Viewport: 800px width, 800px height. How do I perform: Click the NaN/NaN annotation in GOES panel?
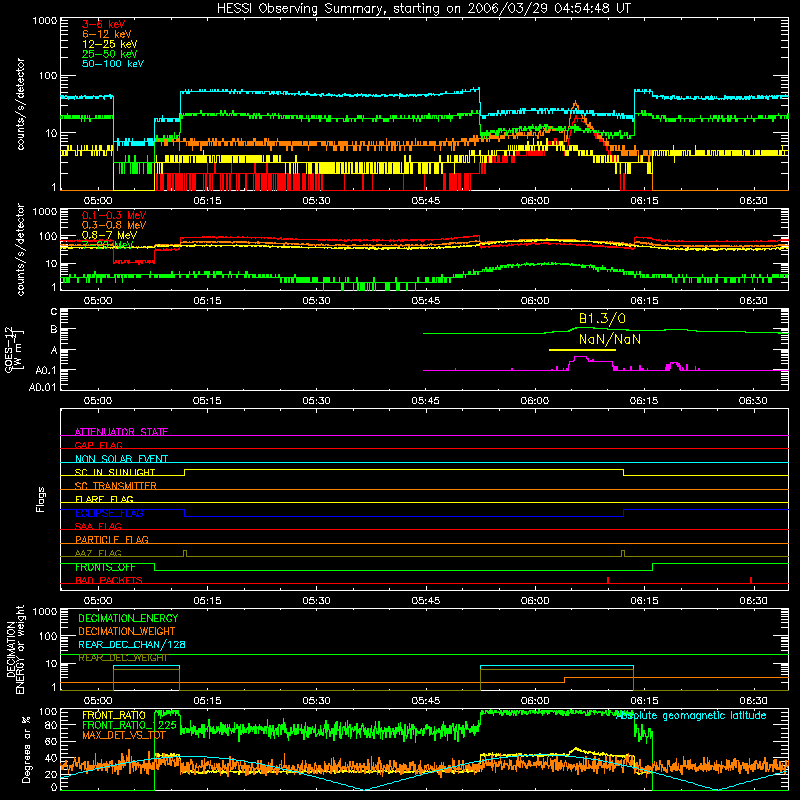pos(610,339)
